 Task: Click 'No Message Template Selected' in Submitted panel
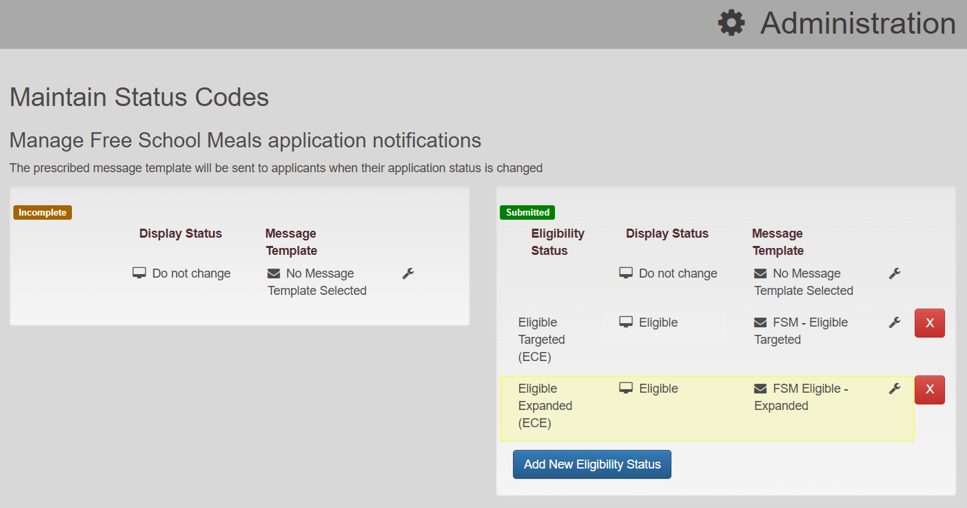804,282
